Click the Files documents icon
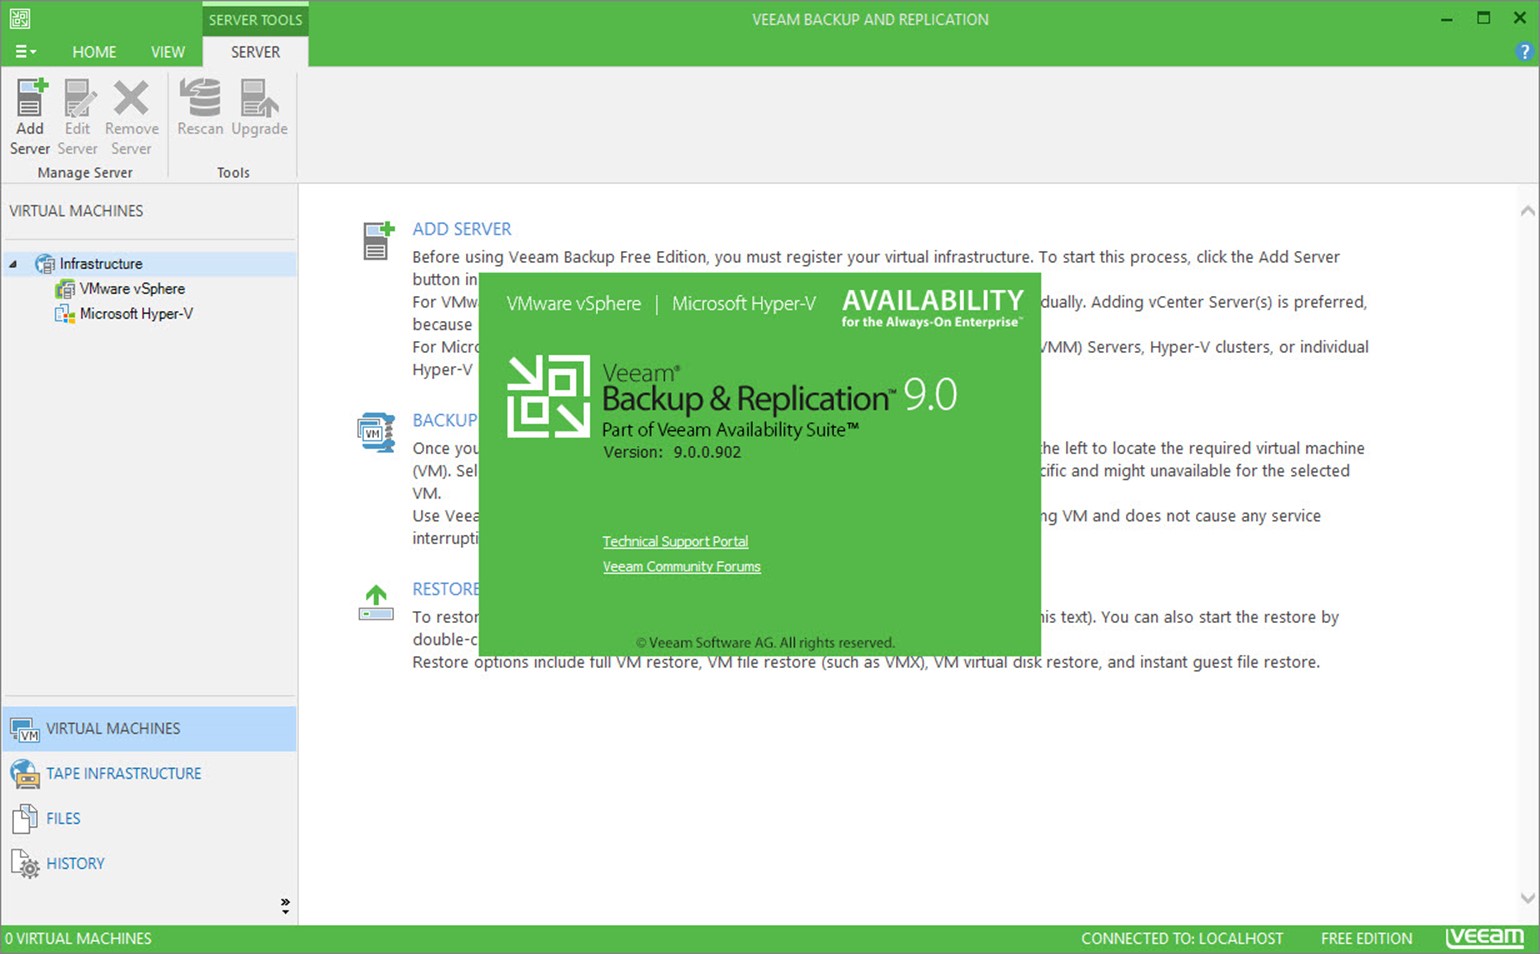The width and height of the screenshot is (1540, 954). [x=24, y=819]
